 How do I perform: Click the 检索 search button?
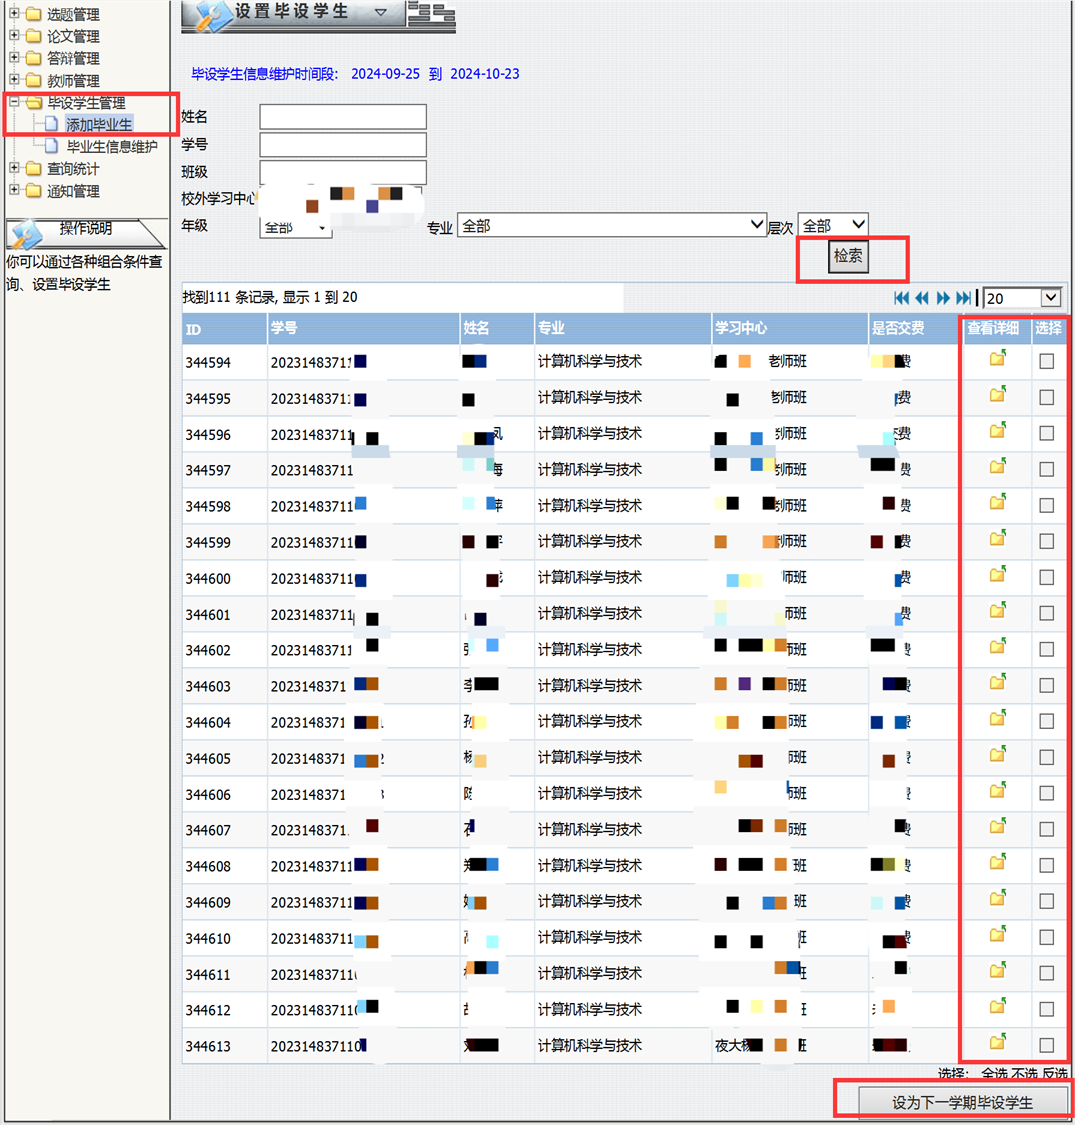[848, 257]
